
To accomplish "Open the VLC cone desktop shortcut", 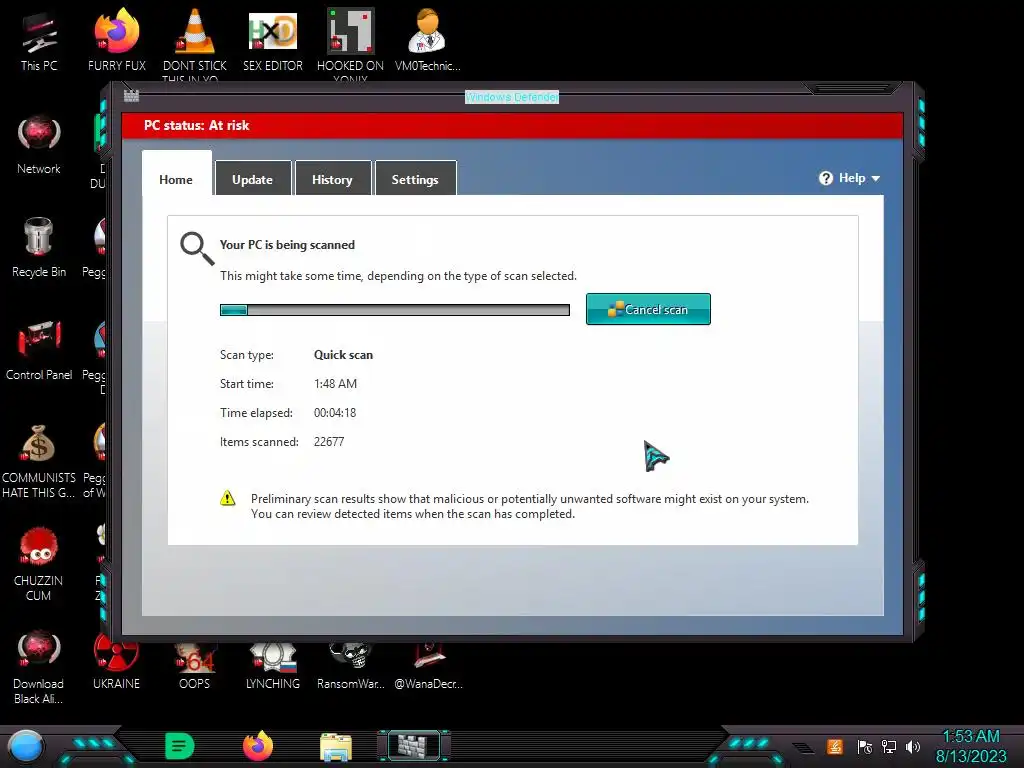I will tap(195, 40).
